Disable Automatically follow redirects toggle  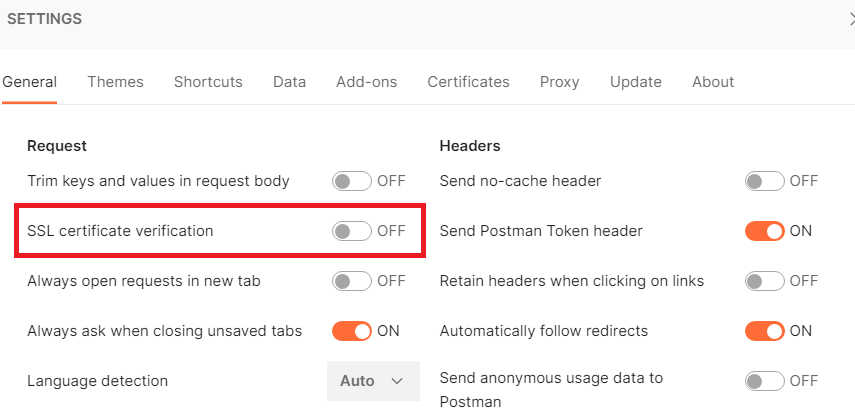(765, 331)
